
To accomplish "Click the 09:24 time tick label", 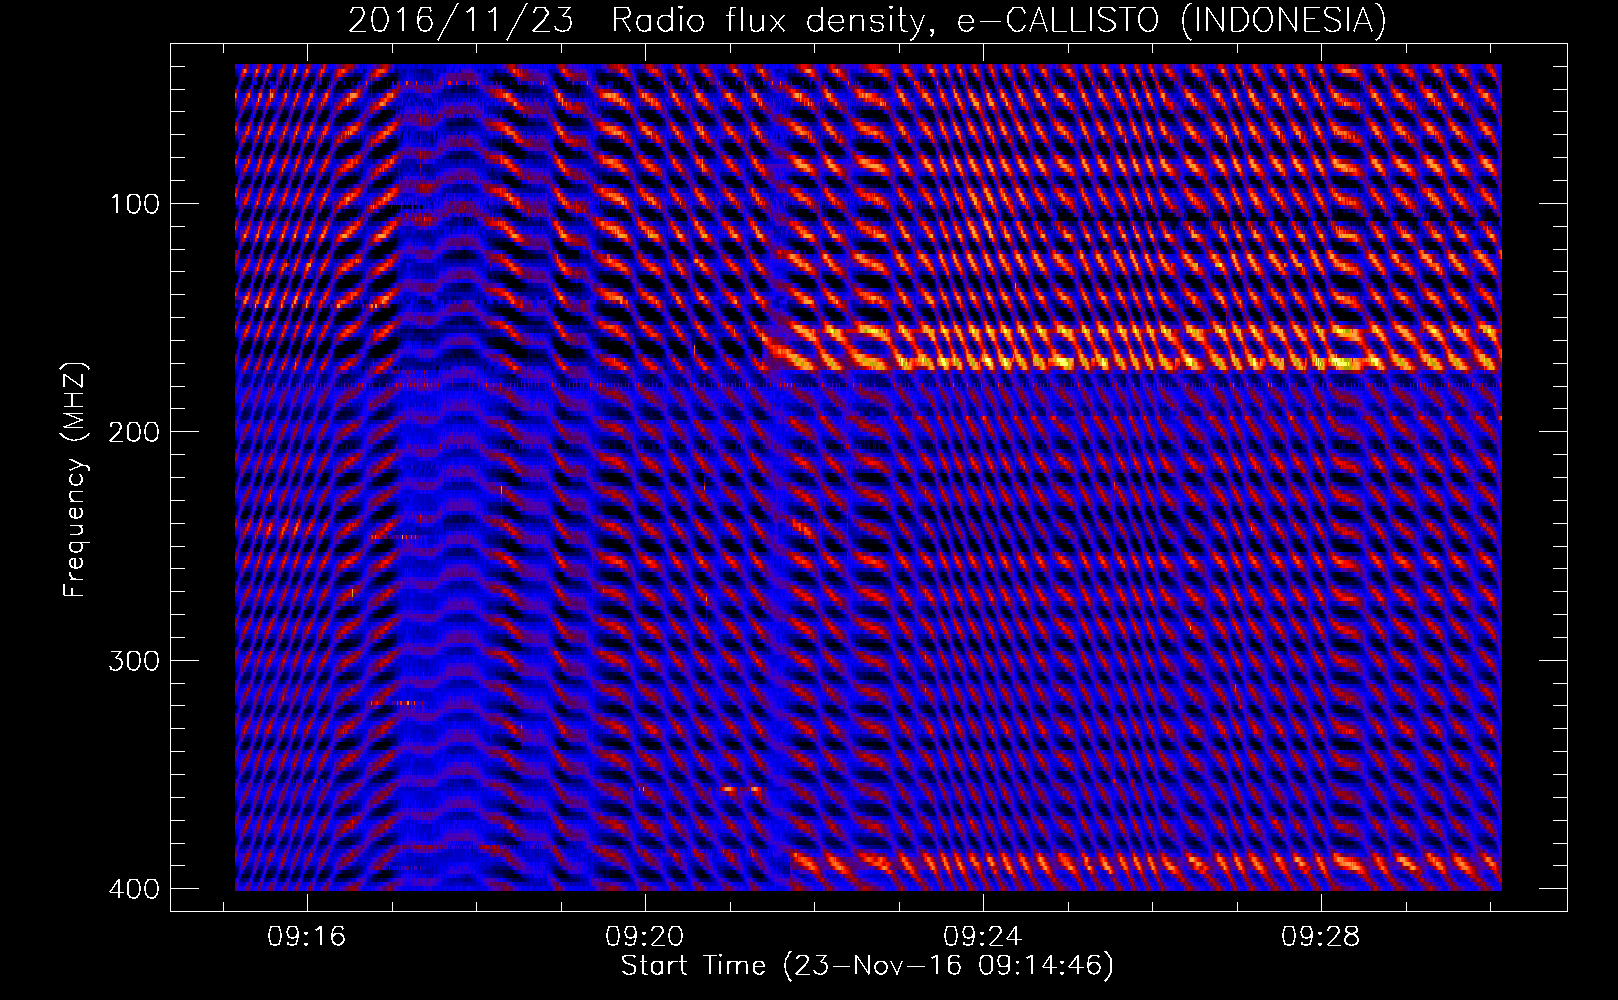I will tap(983, 937).
